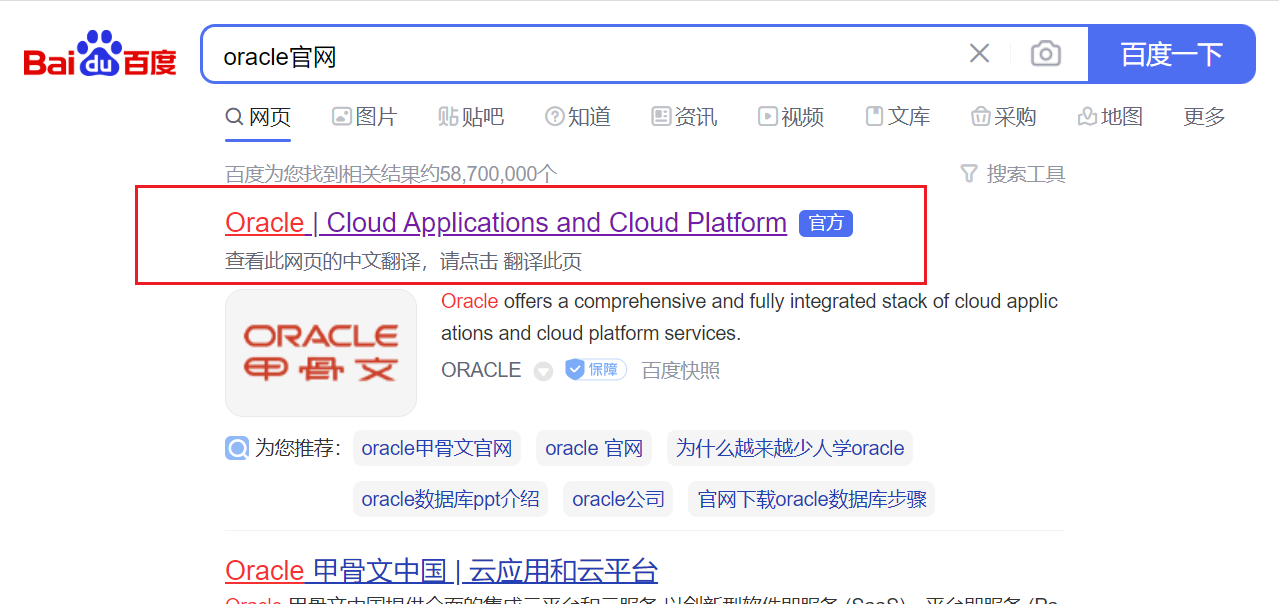Click the 百度一下 search button
1279x604 pixels.
[x=1171, y=54]
